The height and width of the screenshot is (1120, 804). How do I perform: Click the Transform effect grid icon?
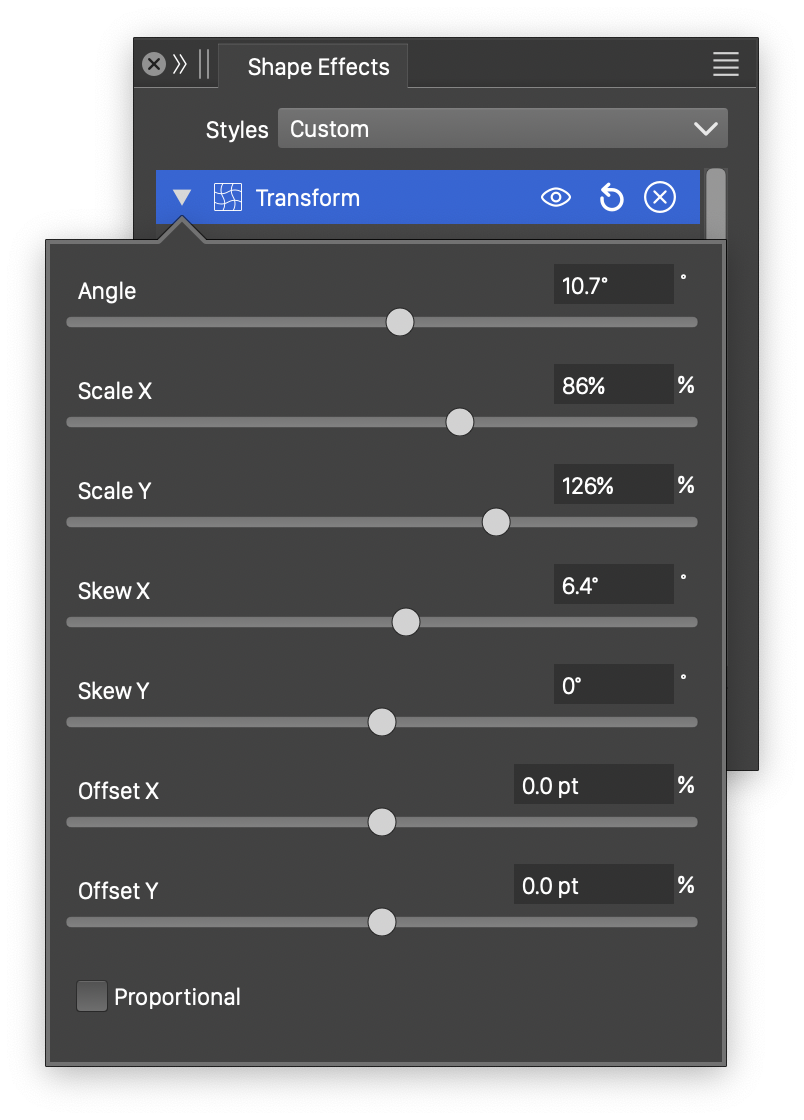(x=228, y=198)
